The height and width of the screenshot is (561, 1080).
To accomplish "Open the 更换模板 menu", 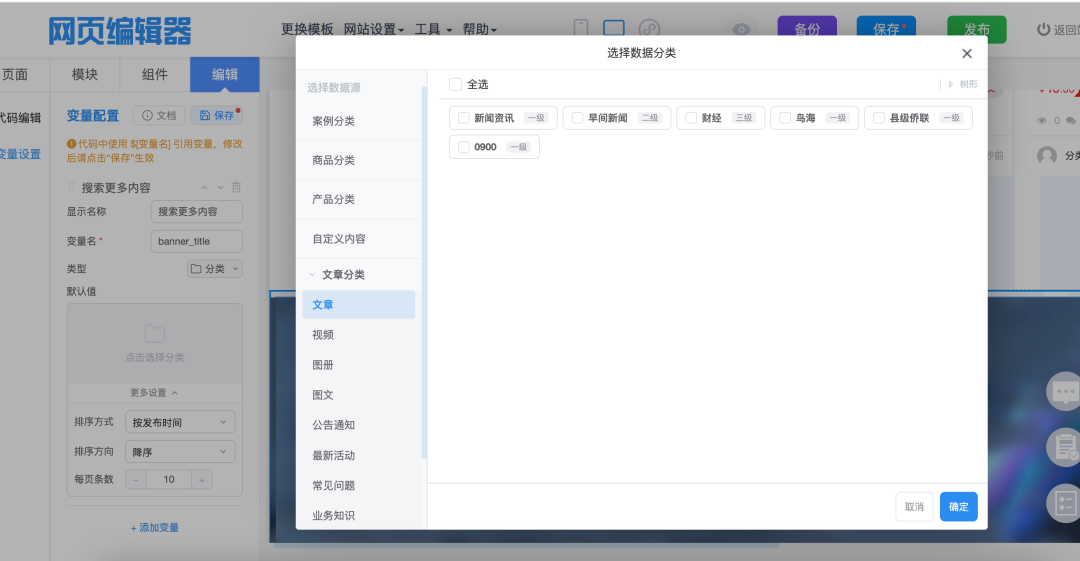I will click(x=307, y=29).
